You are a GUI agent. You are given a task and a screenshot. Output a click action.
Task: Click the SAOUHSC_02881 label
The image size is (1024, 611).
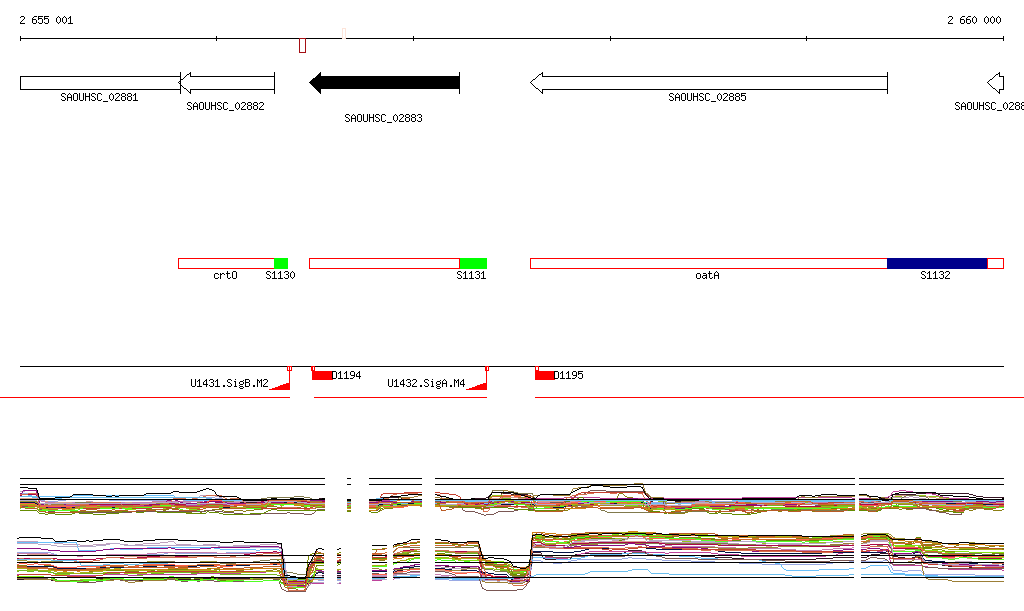(99, 97)
